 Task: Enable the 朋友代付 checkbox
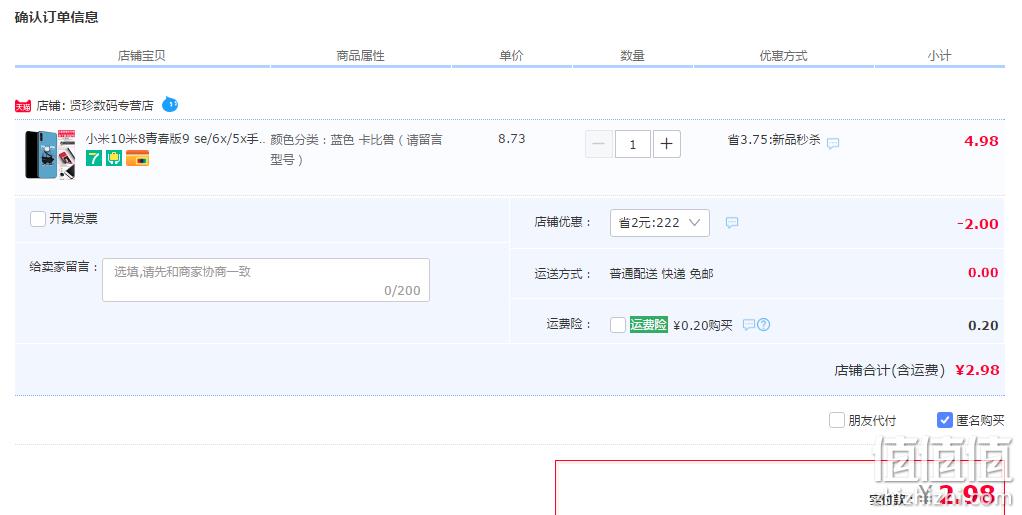pos(837,420)
